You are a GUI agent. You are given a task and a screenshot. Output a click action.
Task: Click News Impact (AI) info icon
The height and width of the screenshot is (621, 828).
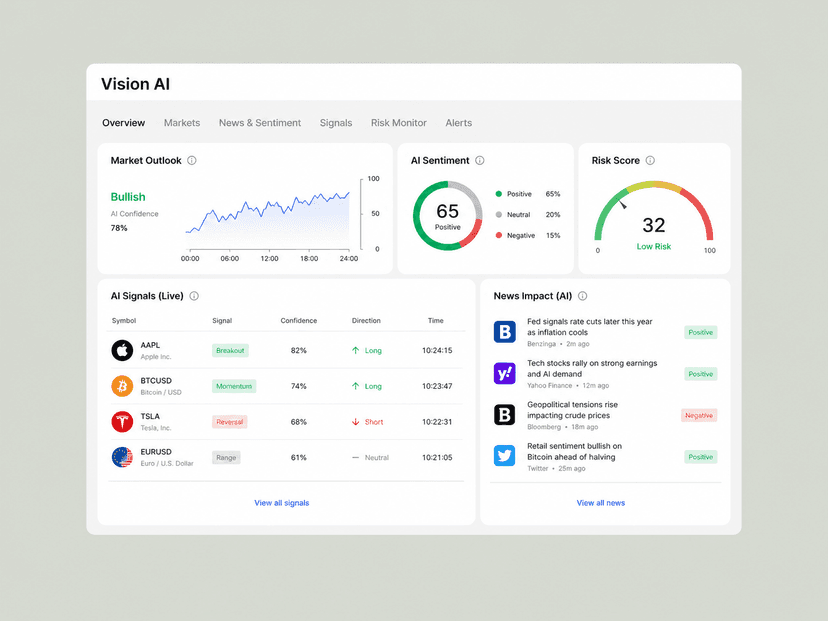coord(582,296)
